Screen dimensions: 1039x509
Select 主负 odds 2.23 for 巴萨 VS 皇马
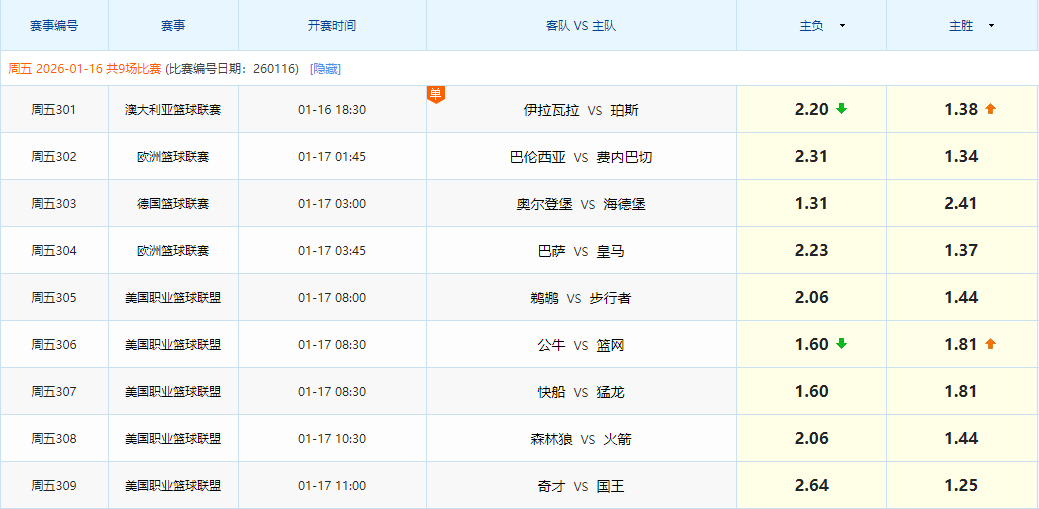click(812, 251)
